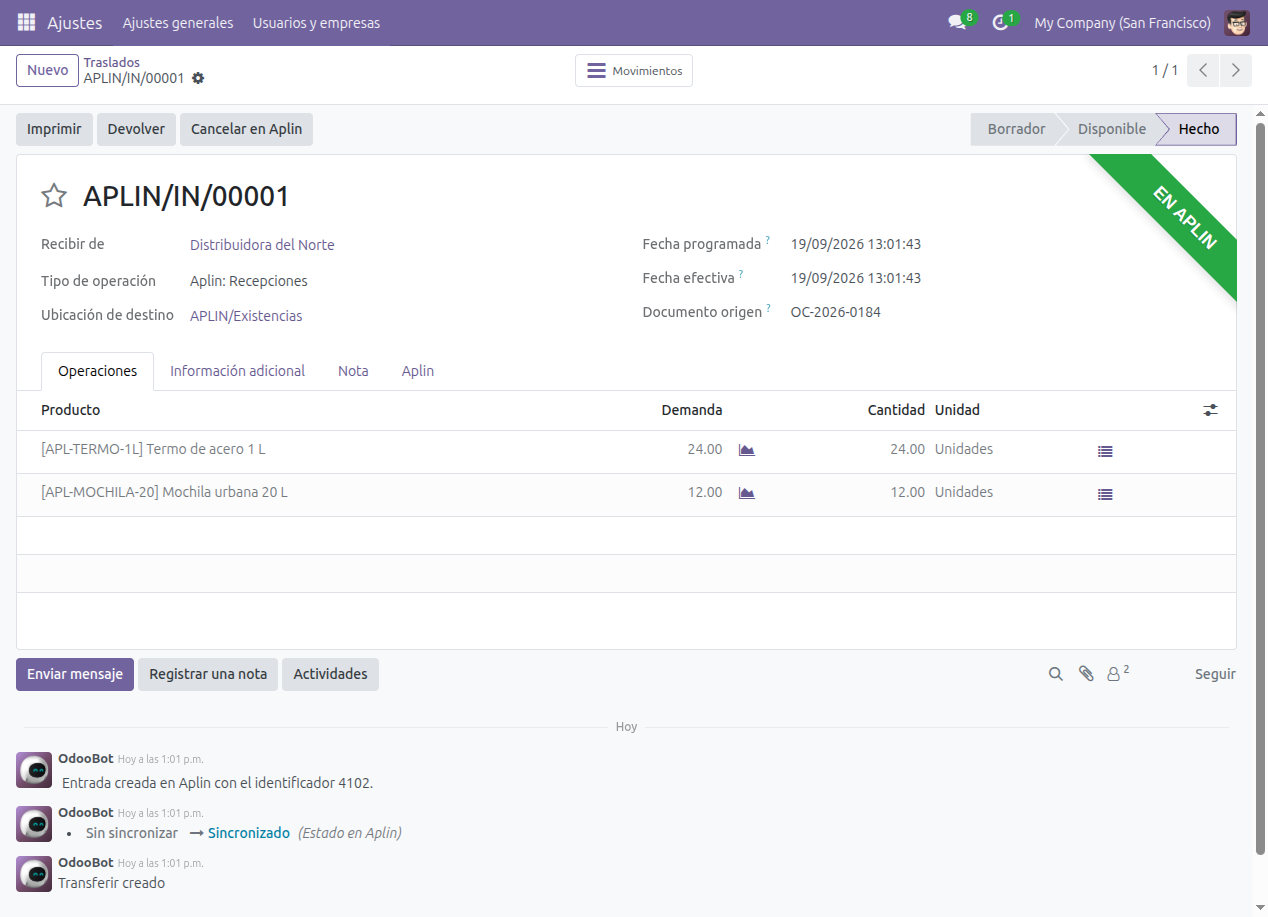The image size is (1268, 917).
Task: Open the gear actions menu beside APLIN/IN/00001
Action: (198, 78)
